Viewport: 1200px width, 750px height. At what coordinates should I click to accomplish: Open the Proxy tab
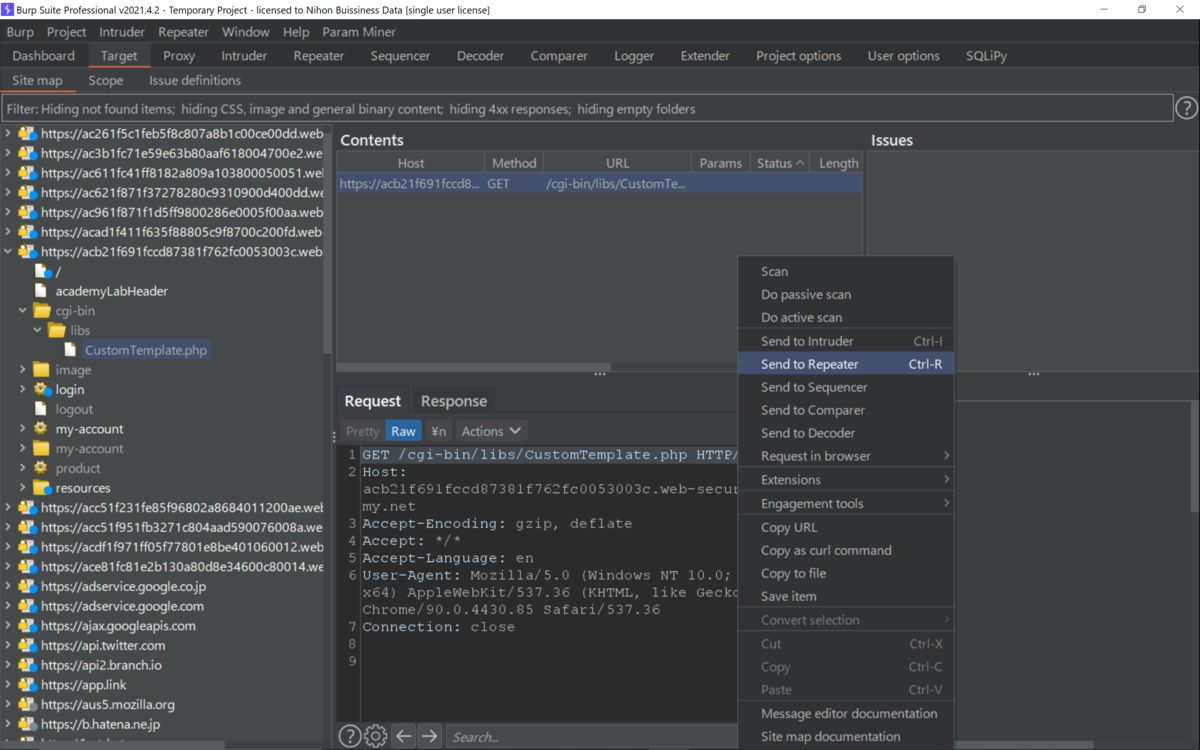coord(179,56)
